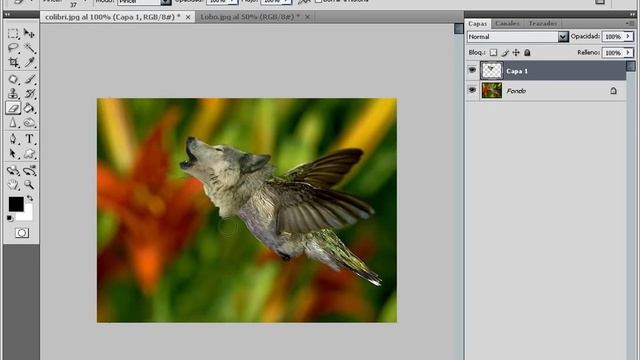
Task: Hide the Fondo layer
Action: (472, 90)
